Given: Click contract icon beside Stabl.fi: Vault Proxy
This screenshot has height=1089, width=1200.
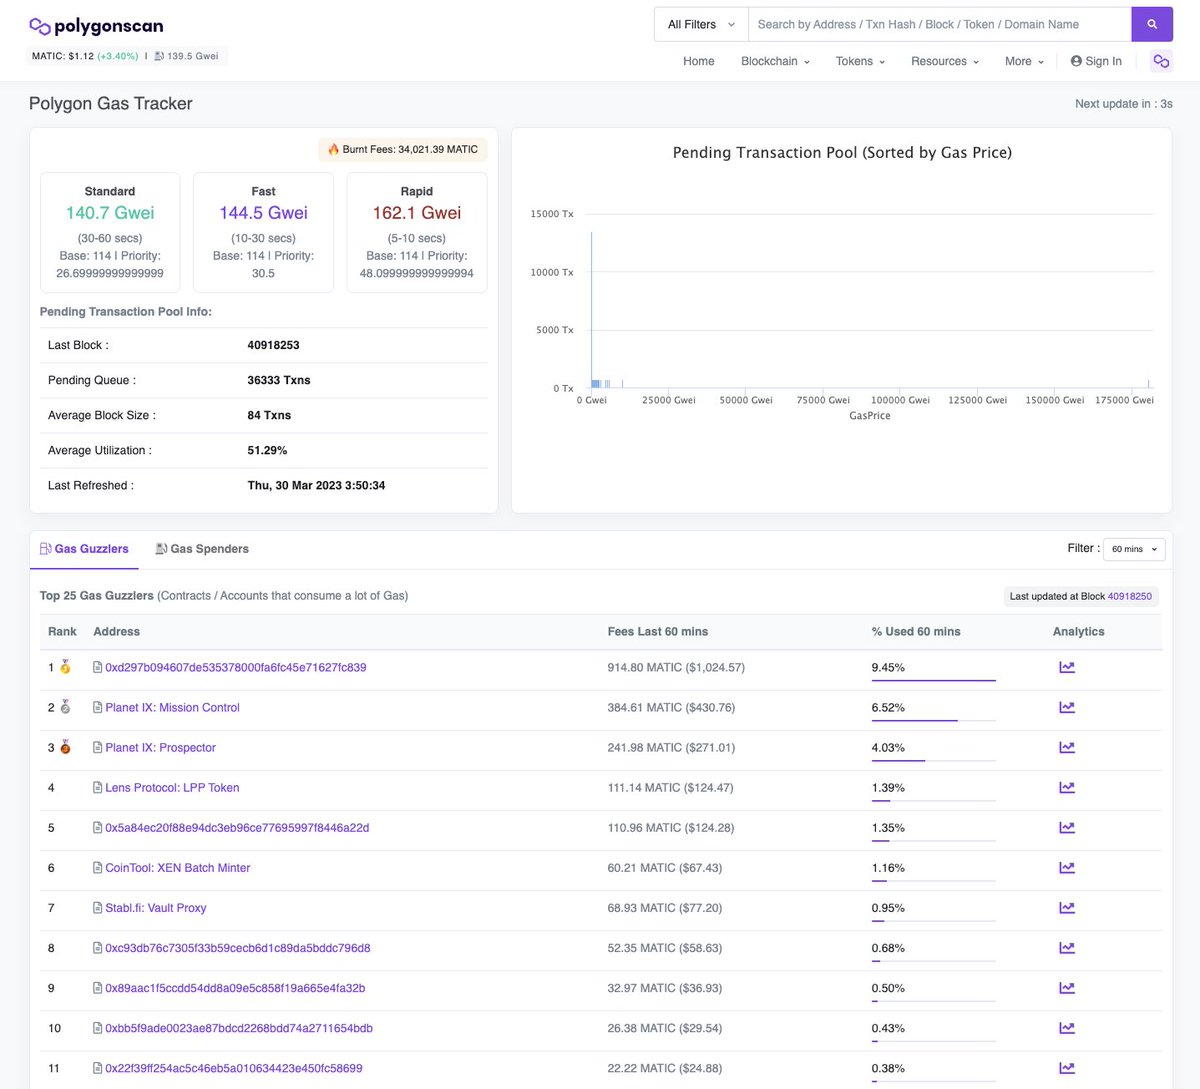Looking at the screenshot, I should coord(97,907).
